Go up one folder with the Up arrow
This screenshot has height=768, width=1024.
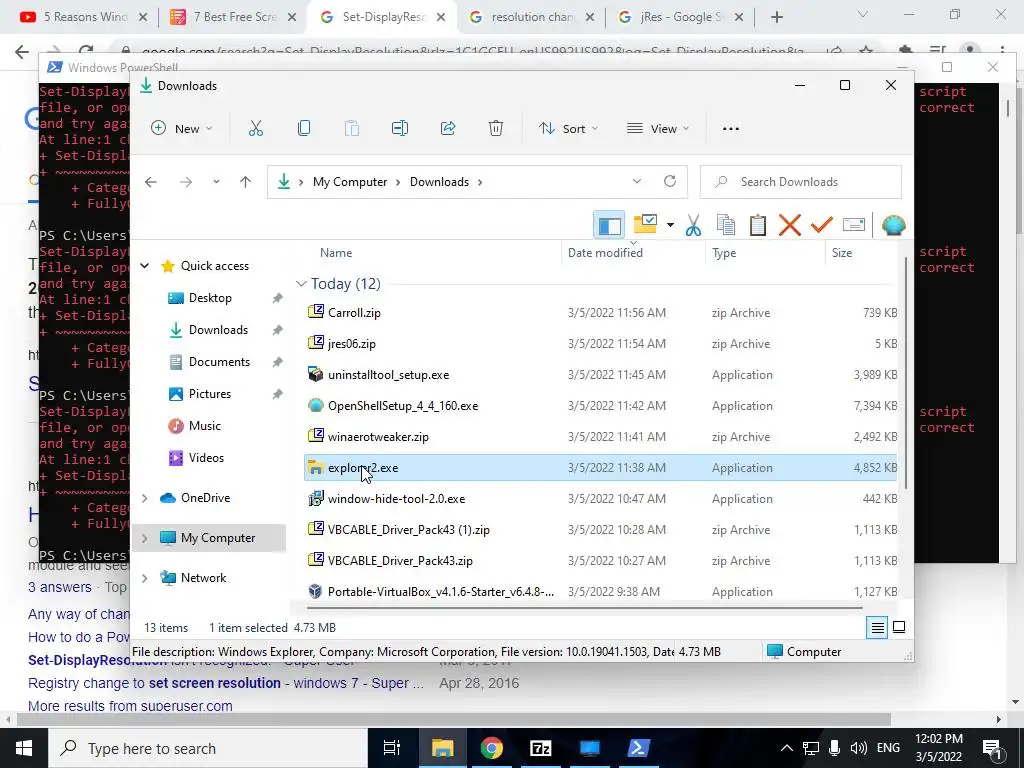[x=246, y=182]
